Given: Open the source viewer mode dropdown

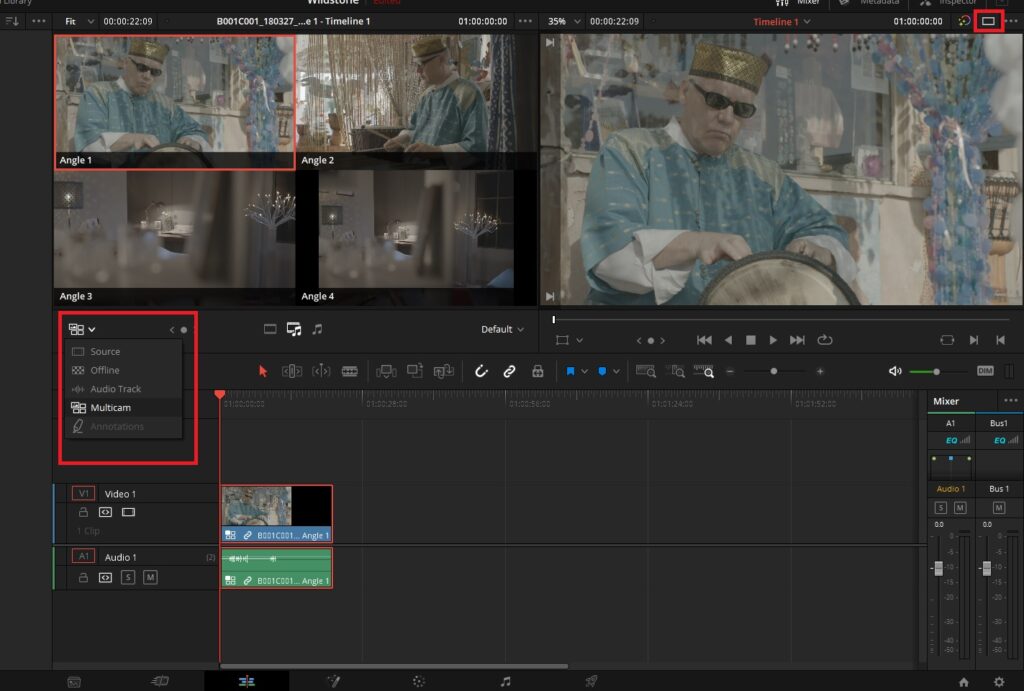Looking at the screenshot, I should pyautogui.click(x=82, y=329).
